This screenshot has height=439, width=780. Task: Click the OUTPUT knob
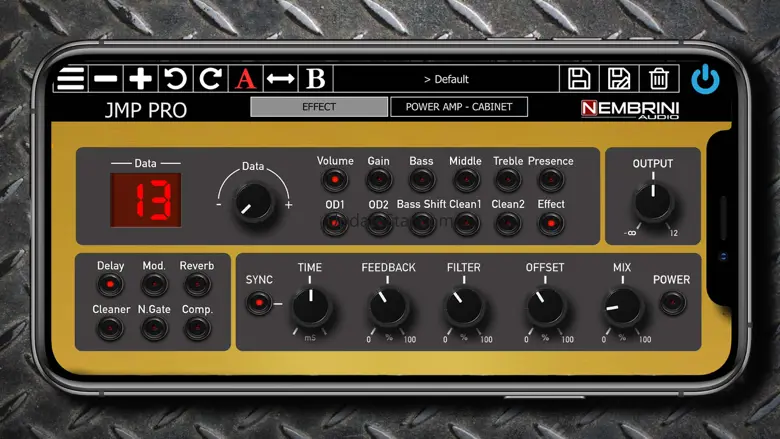[x=653, y=202]
